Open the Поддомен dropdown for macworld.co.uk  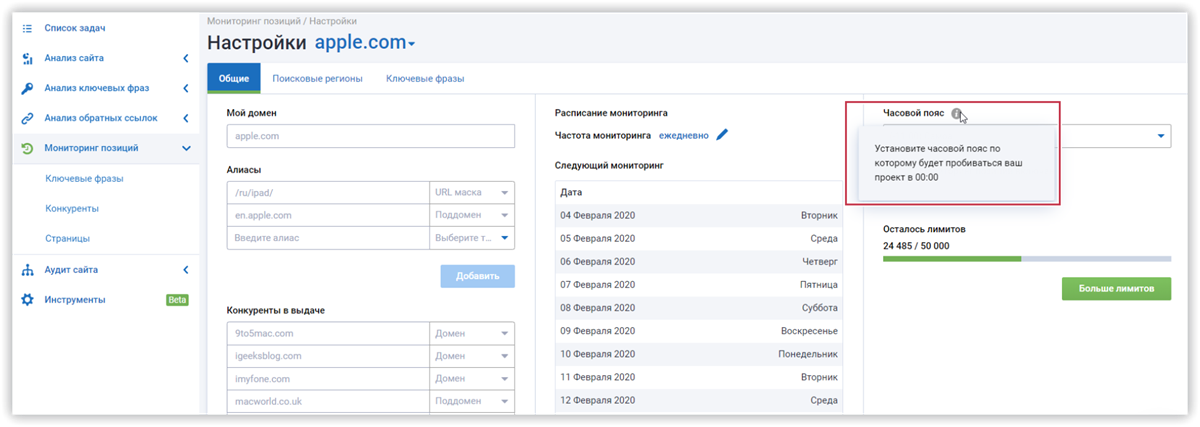click(x=472, y=402)
